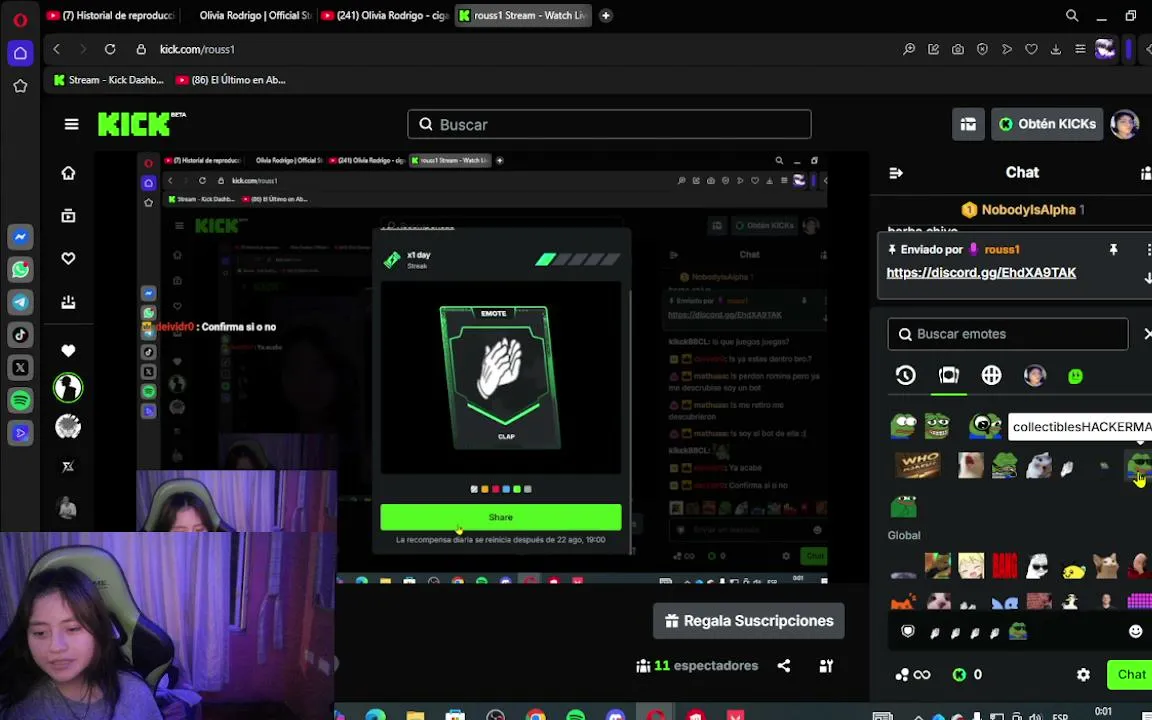Click the green Share button in stream

(500, 517)
